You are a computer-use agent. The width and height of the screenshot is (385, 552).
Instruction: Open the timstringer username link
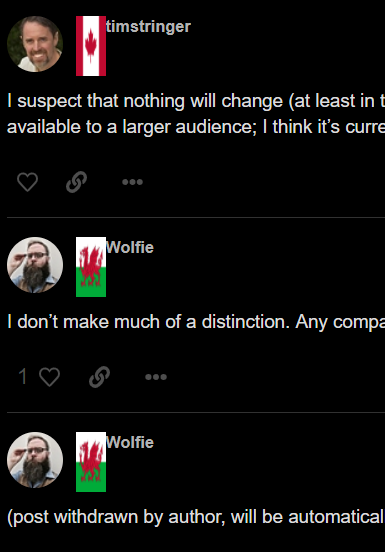point(148,26)
